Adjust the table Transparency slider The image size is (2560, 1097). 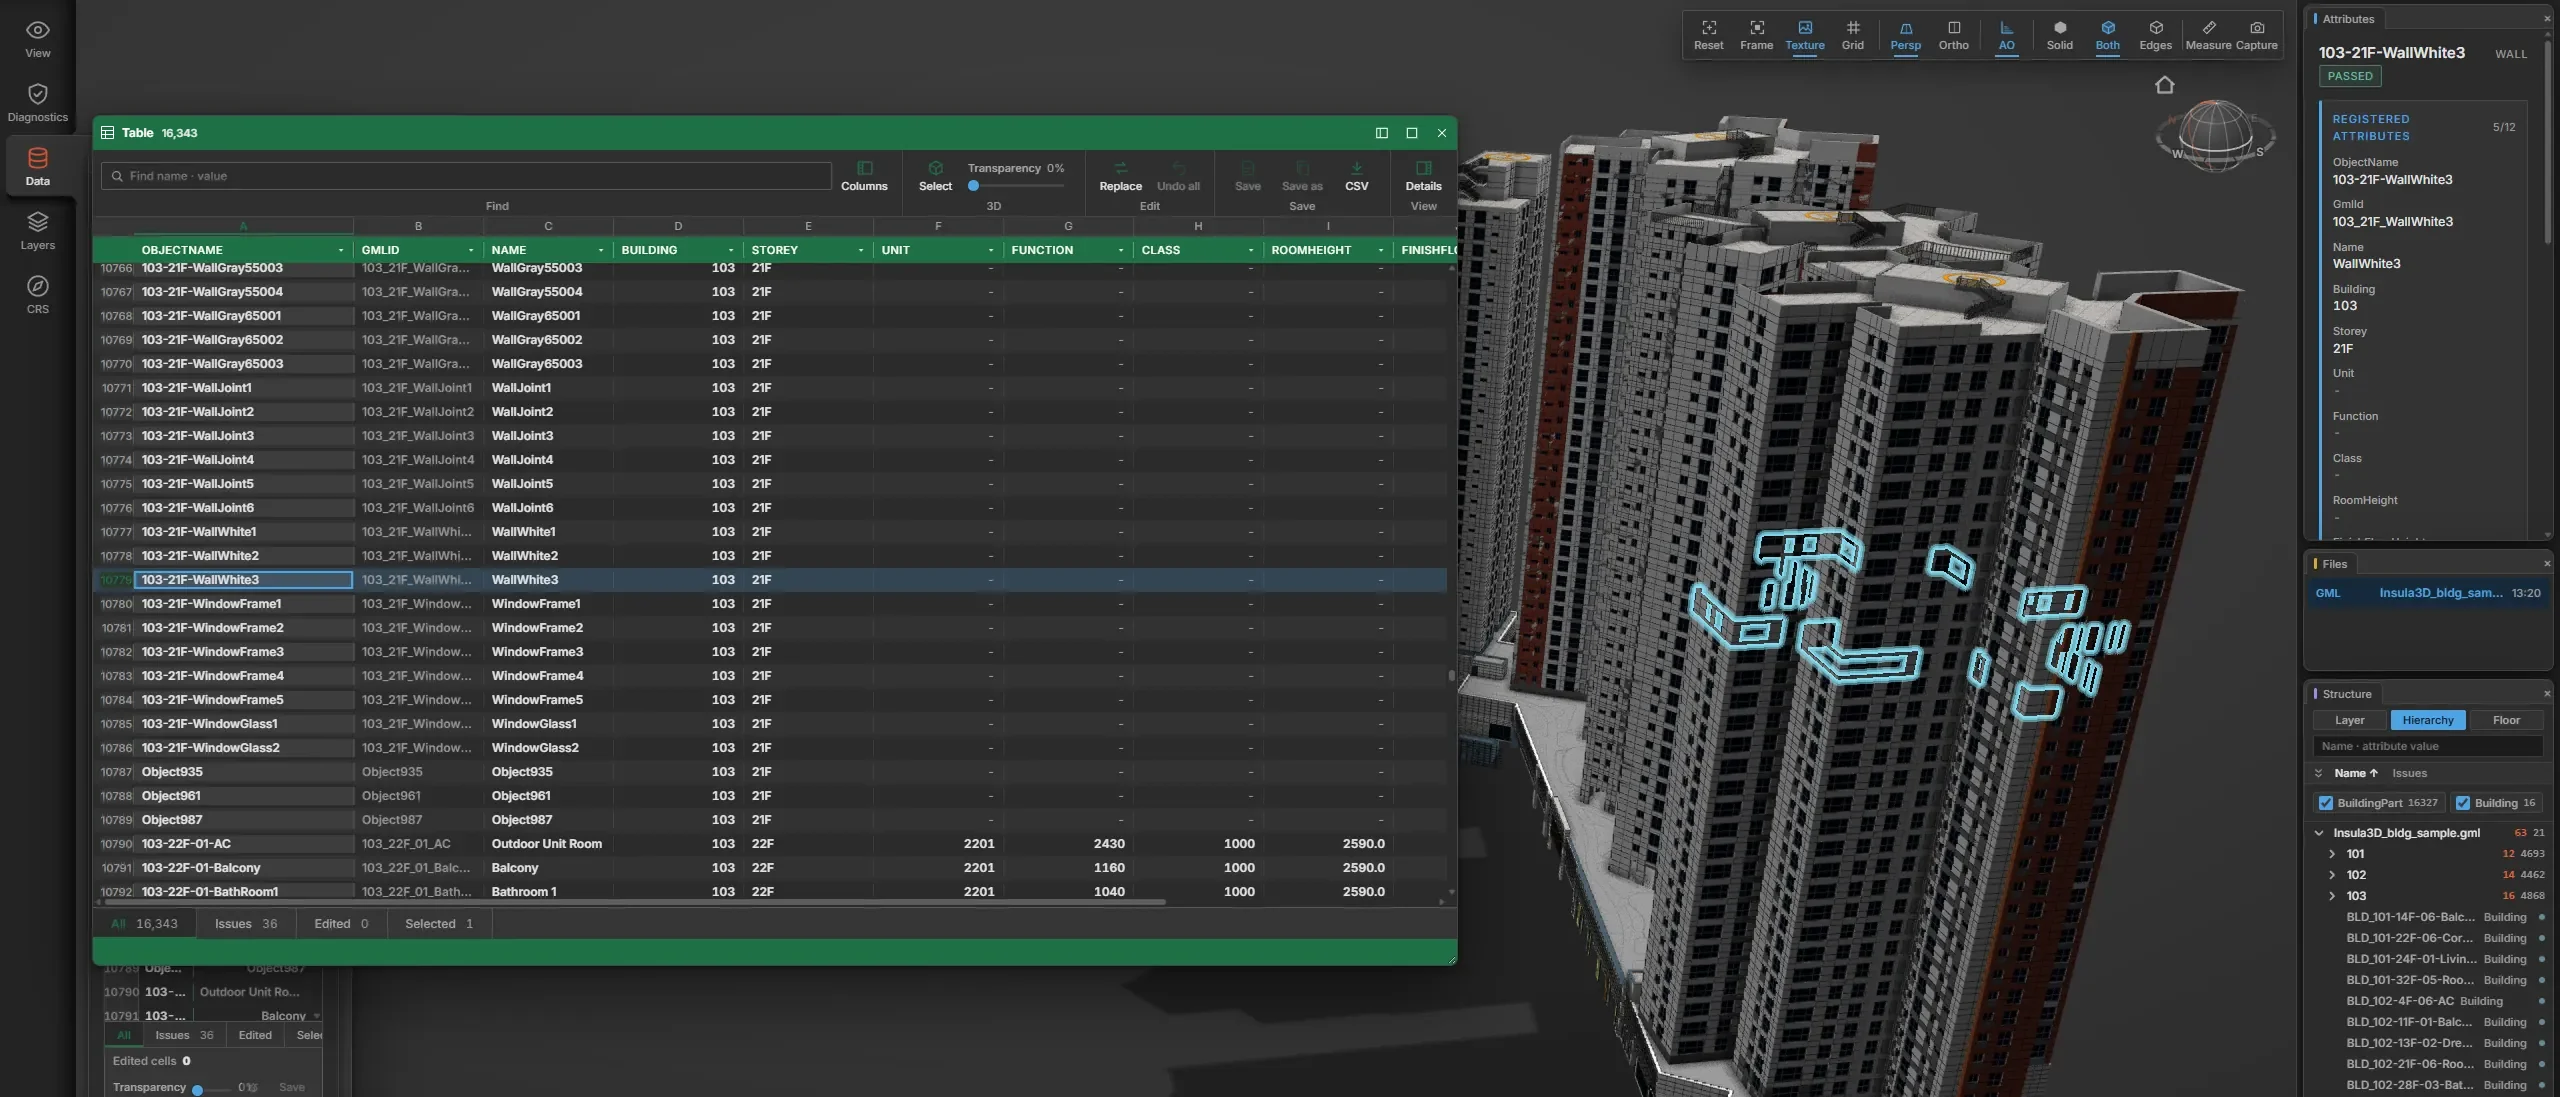point(1016,186)
